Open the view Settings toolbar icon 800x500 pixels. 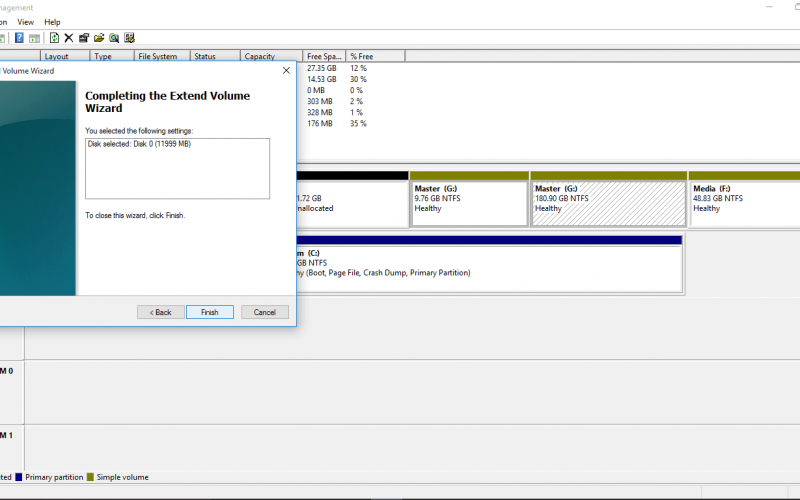pos(129,38)
